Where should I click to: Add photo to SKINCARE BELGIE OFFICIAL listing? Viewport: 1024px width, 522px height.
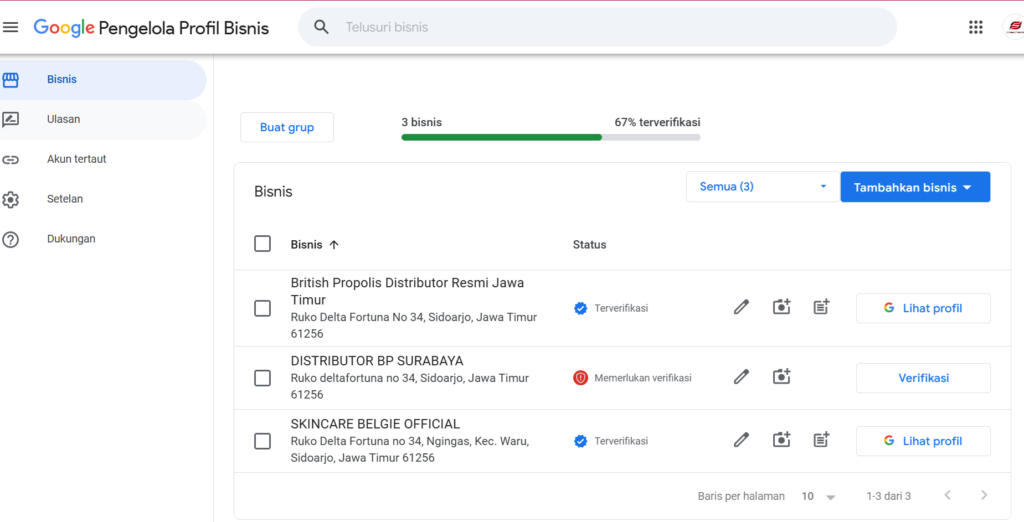pos(781,440)
